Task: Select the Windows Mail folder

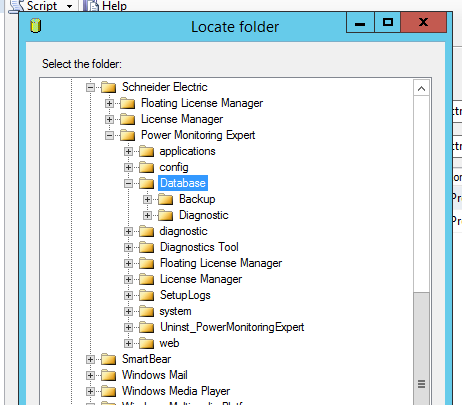Action: (x=155, y=375)
